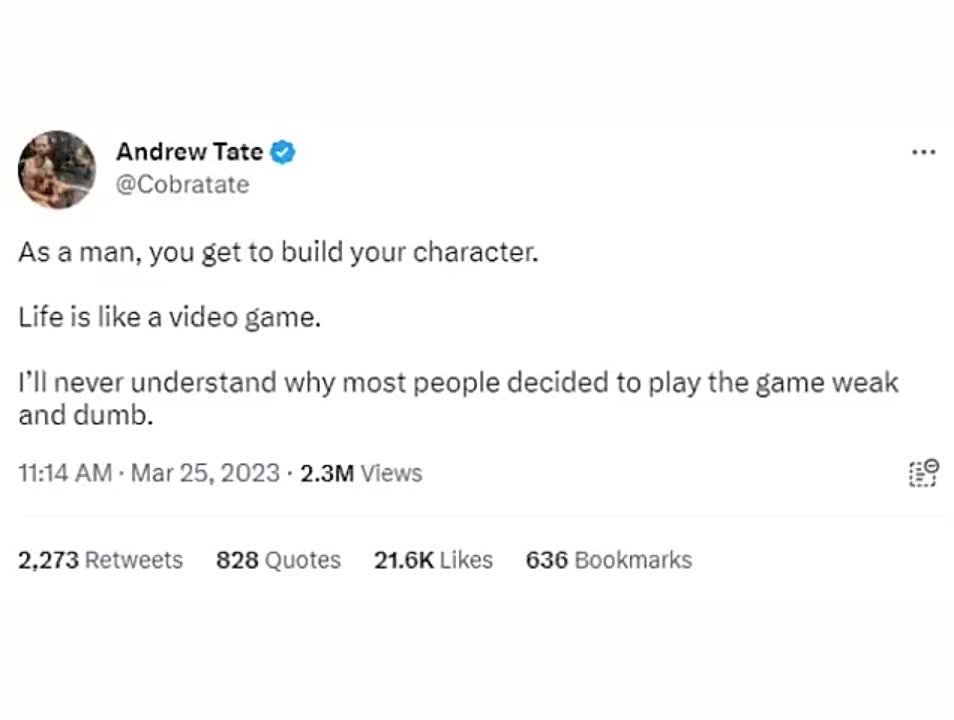The height and width of the screenshot is (720, 954).
Task: Click the Mar 25, 2023 date
Action: (205, 473)
